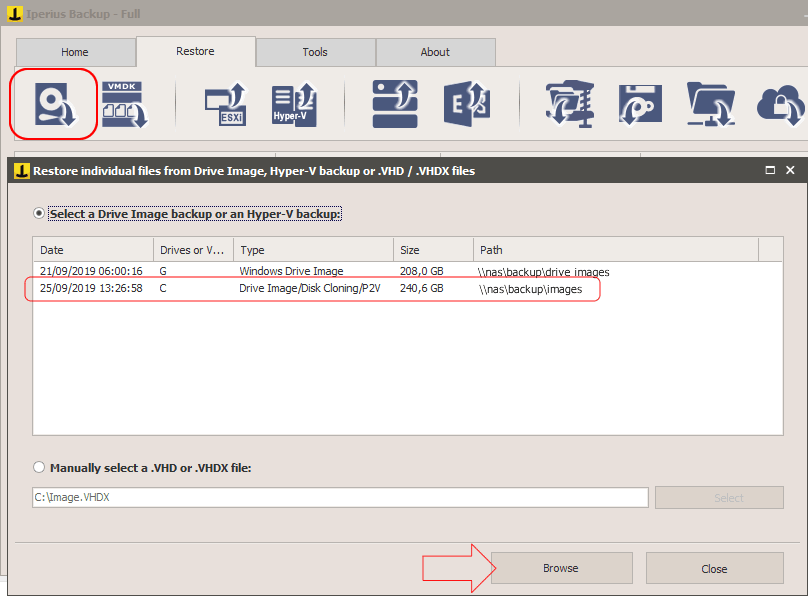Click the Iperius Backup logo in title bar
808x596 pixels.
pyautogui.click(x=14, y=13)
